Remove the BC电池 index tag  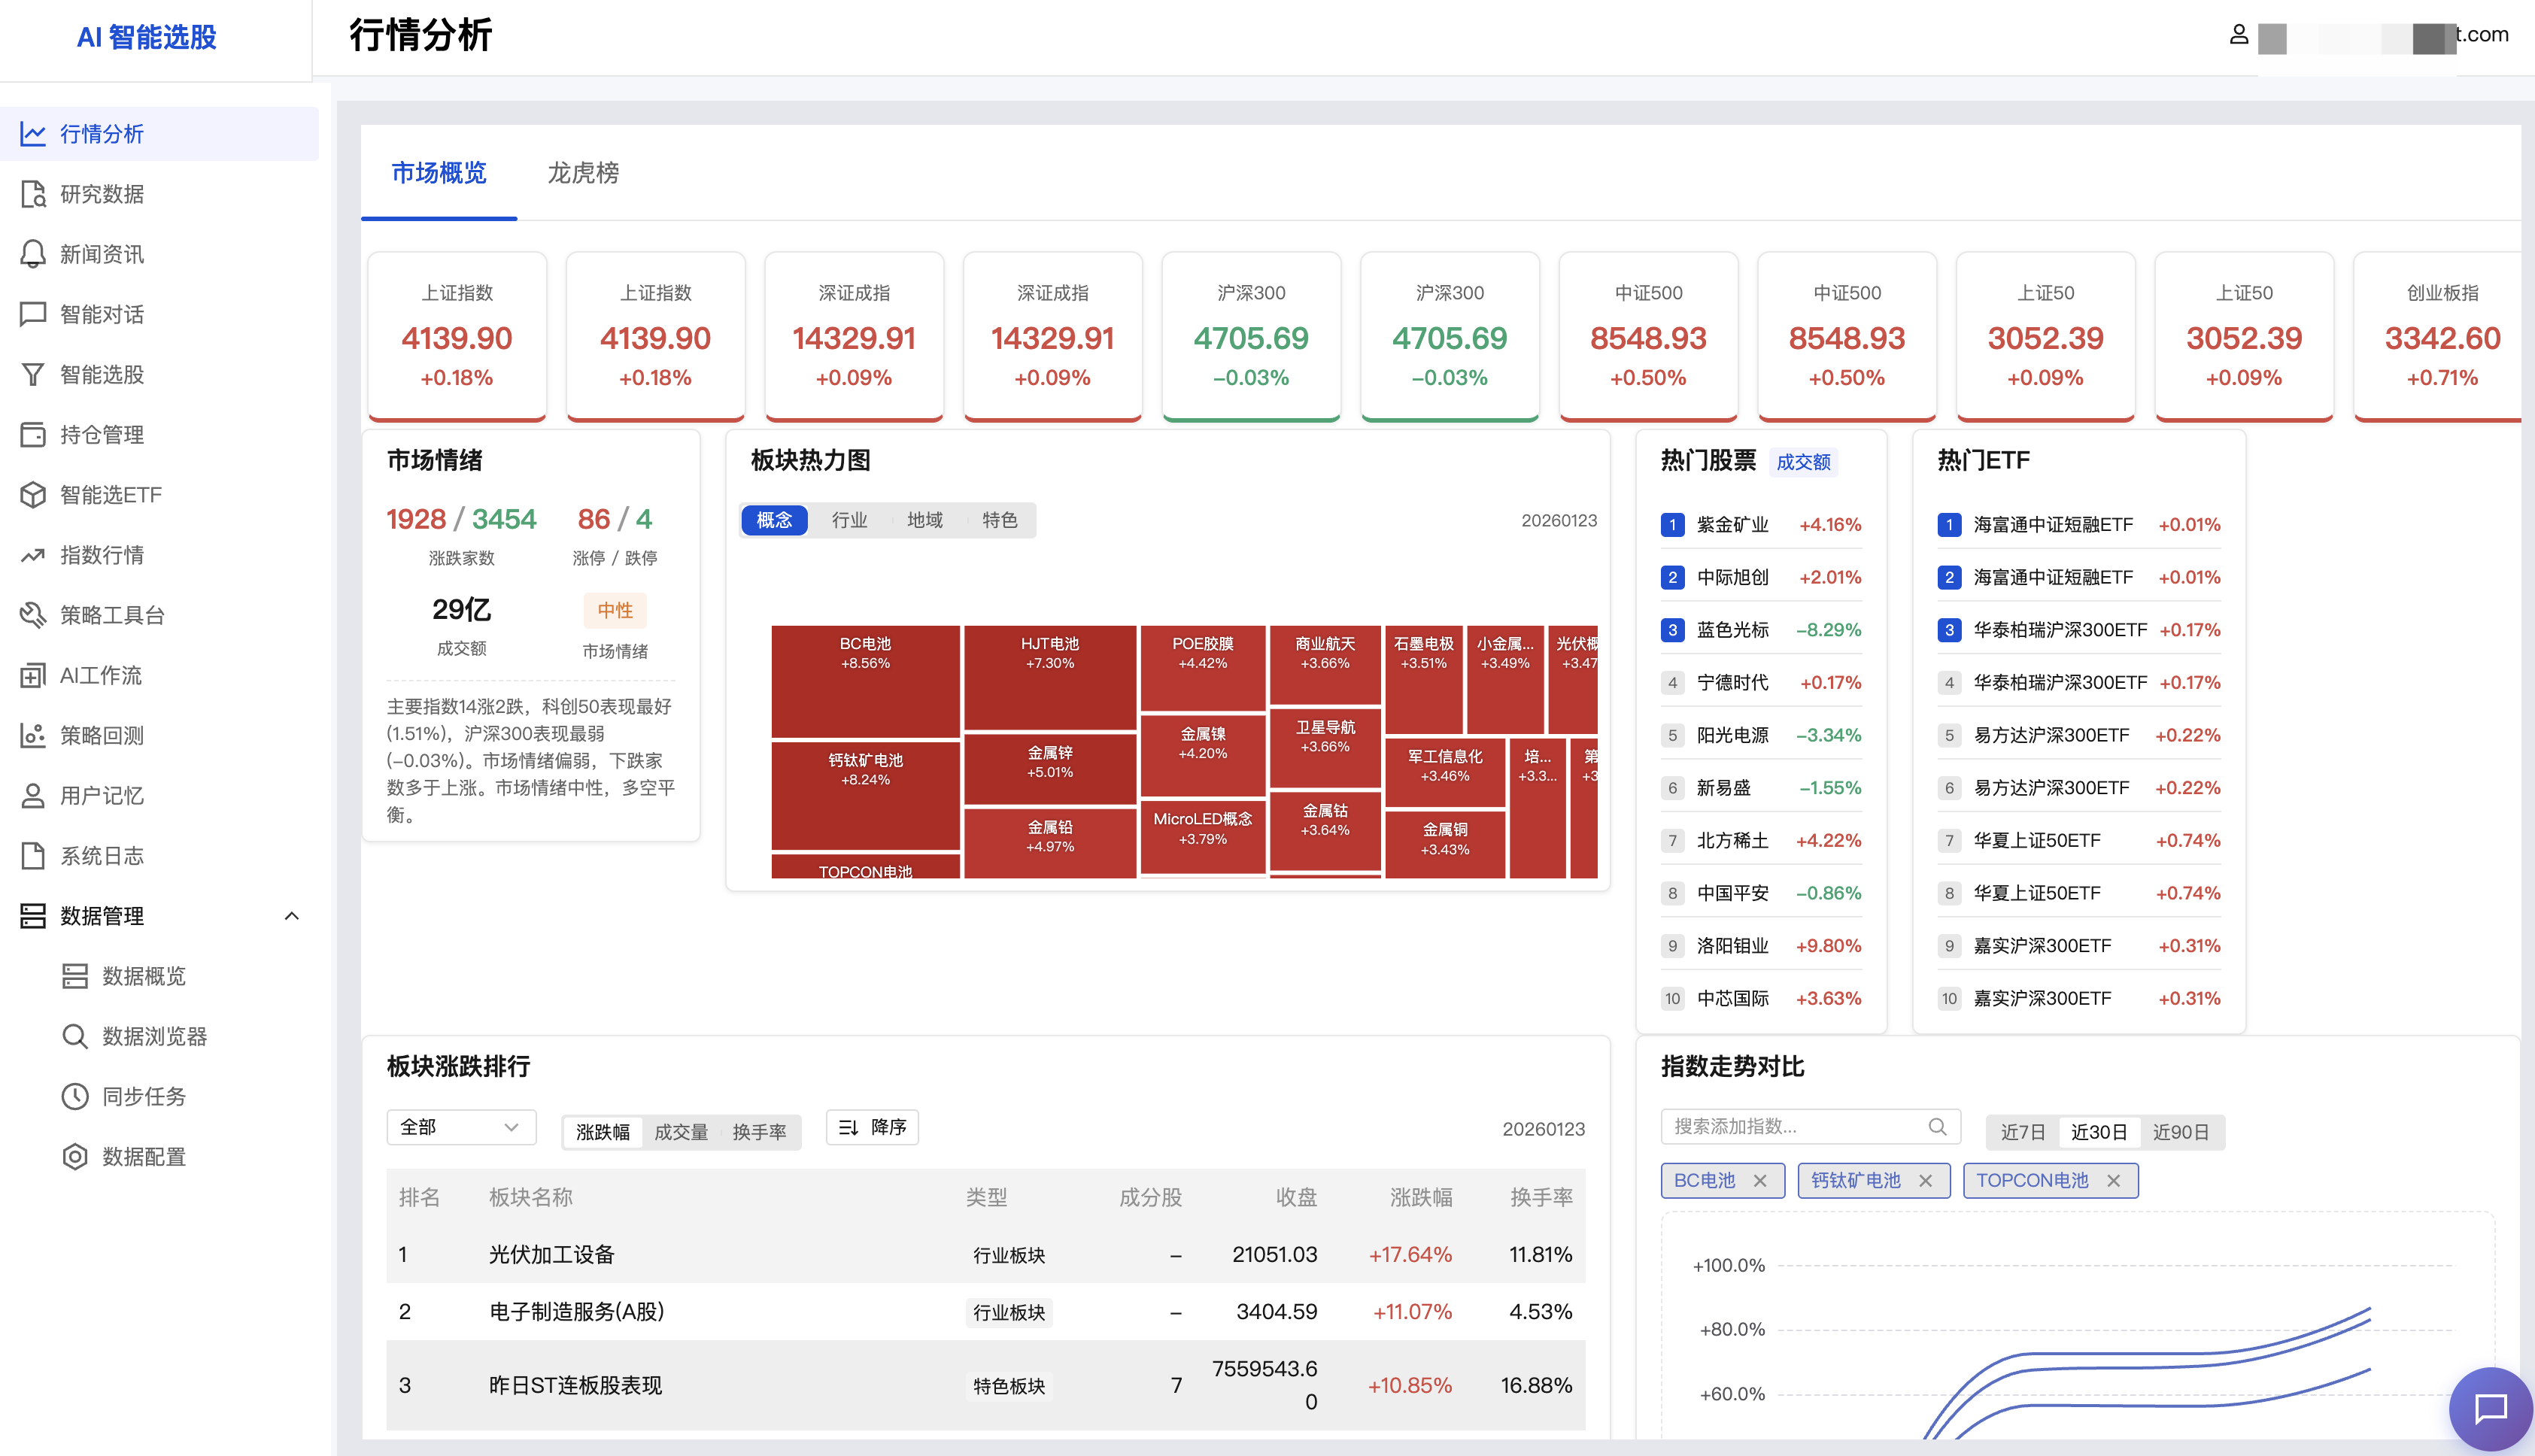[1760, 1181]
